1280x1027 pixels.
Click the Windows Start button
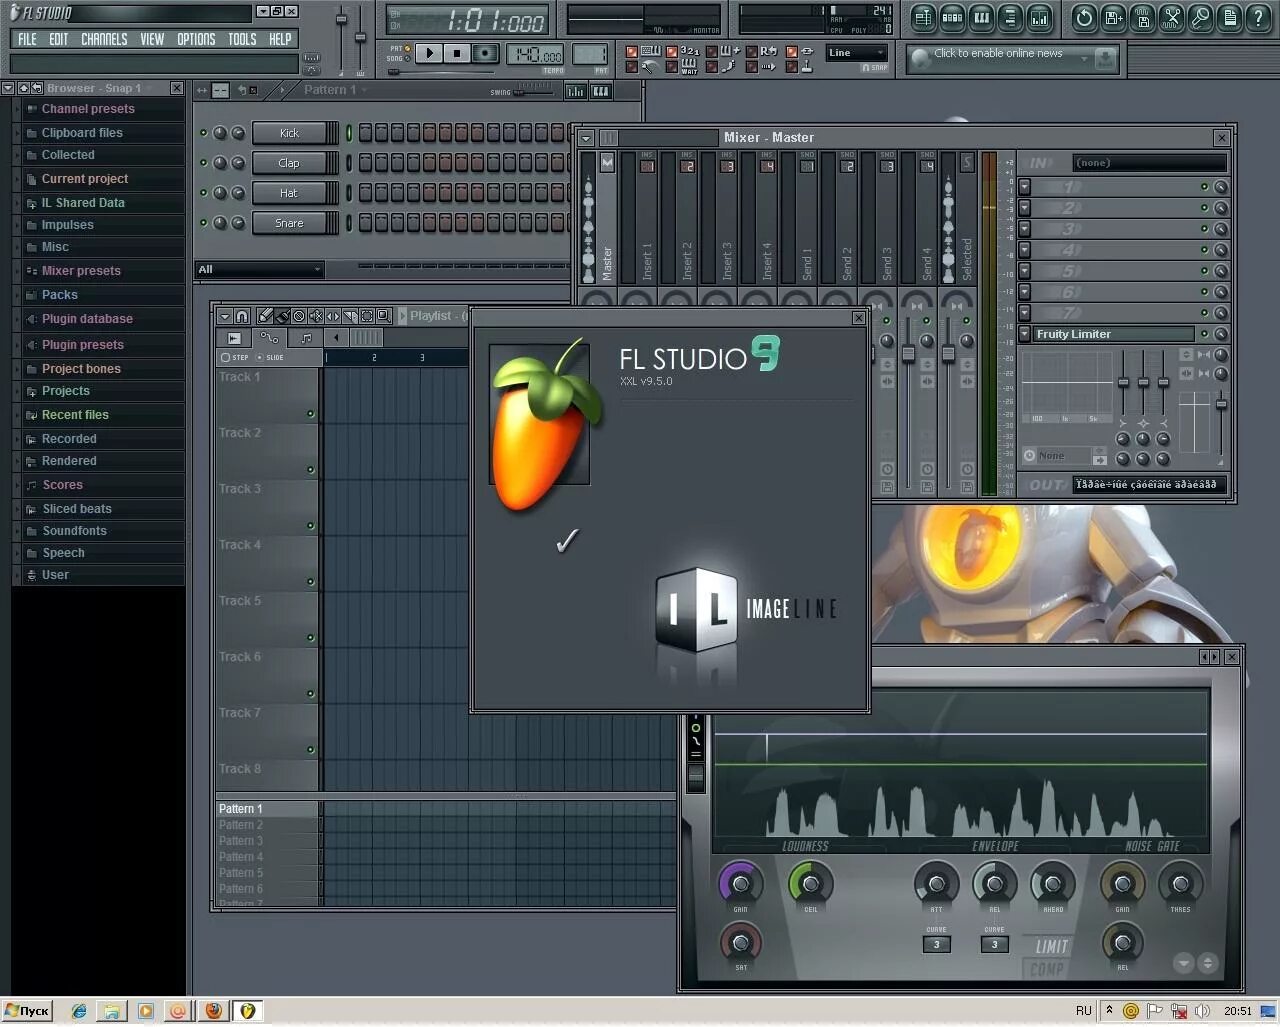28,1011
